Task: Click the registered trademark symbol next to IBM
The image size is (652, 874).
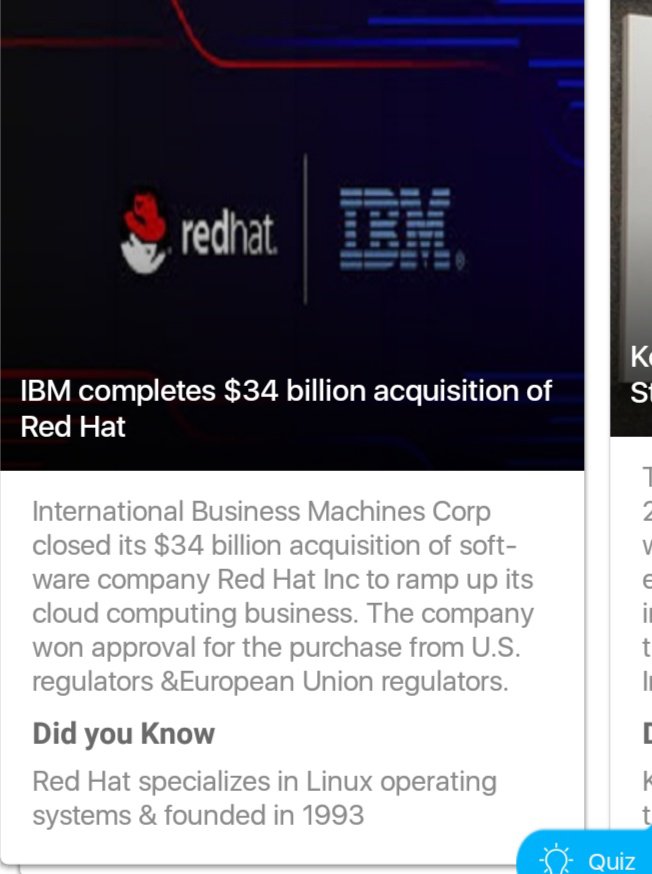Action: 459,266
